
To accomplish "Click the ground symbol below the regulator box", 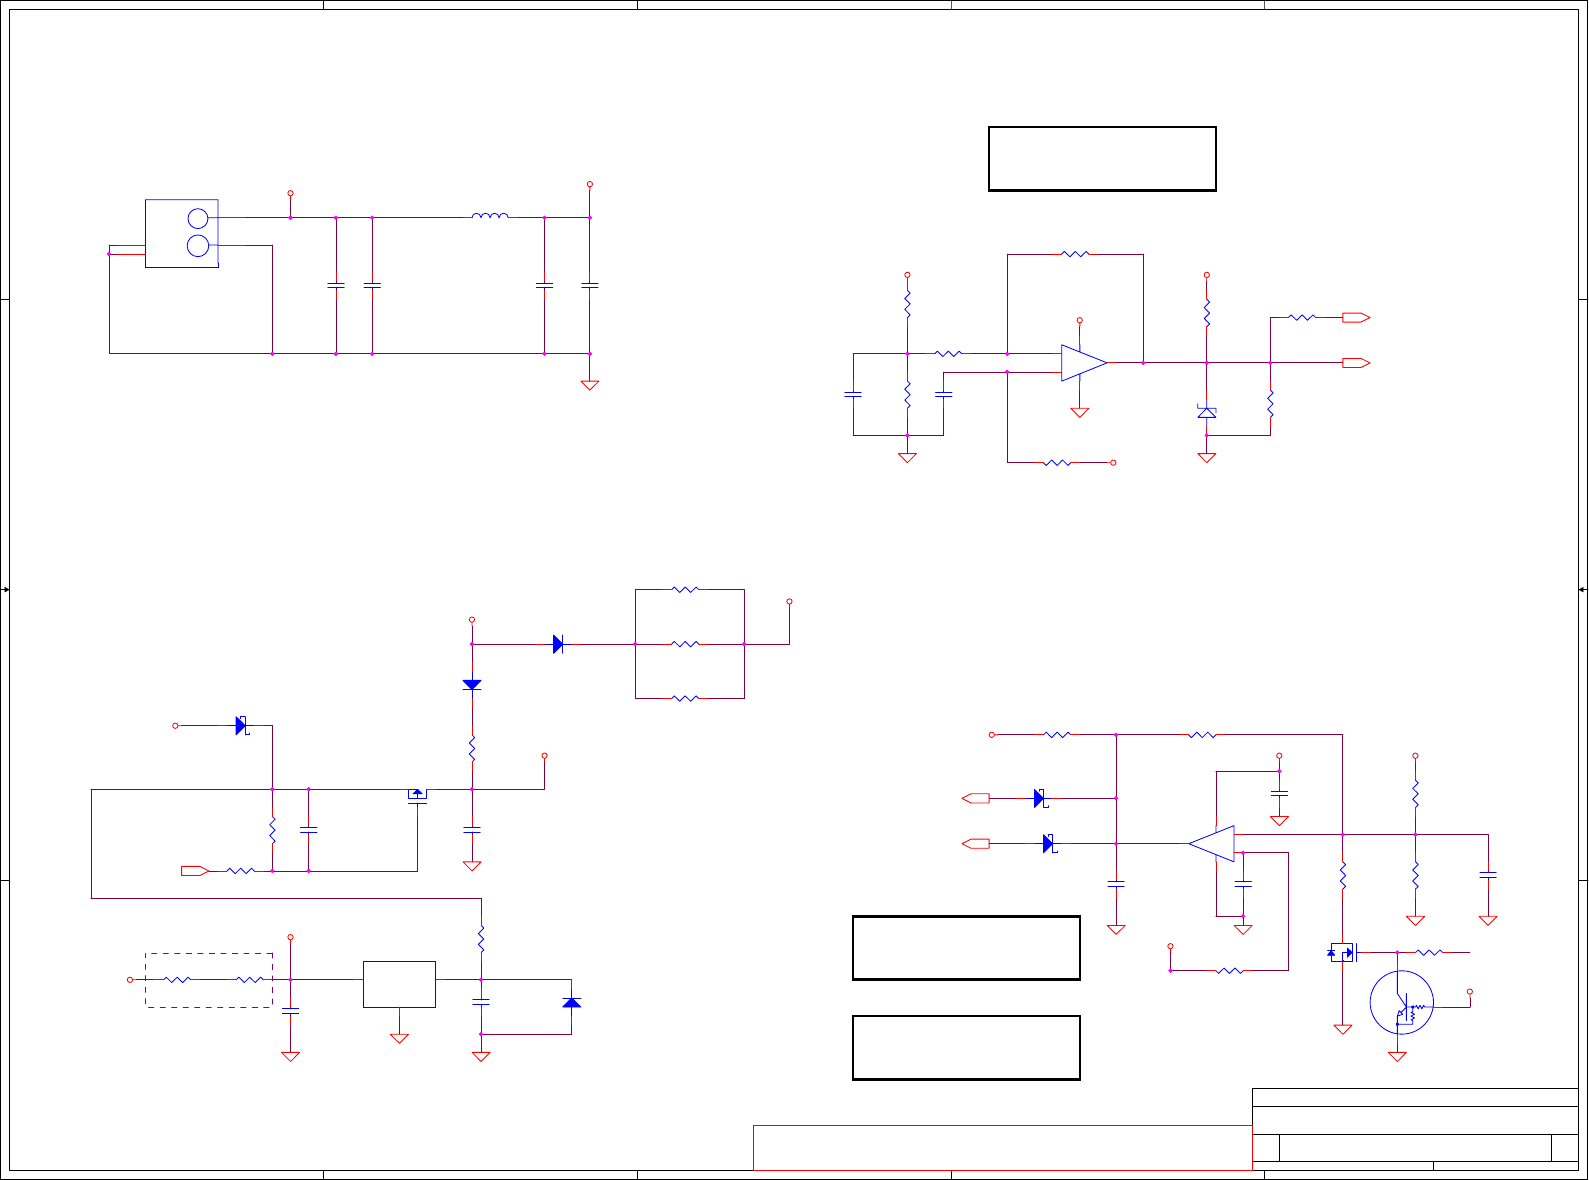I will pyautogui.click(x=399, y=1038).
